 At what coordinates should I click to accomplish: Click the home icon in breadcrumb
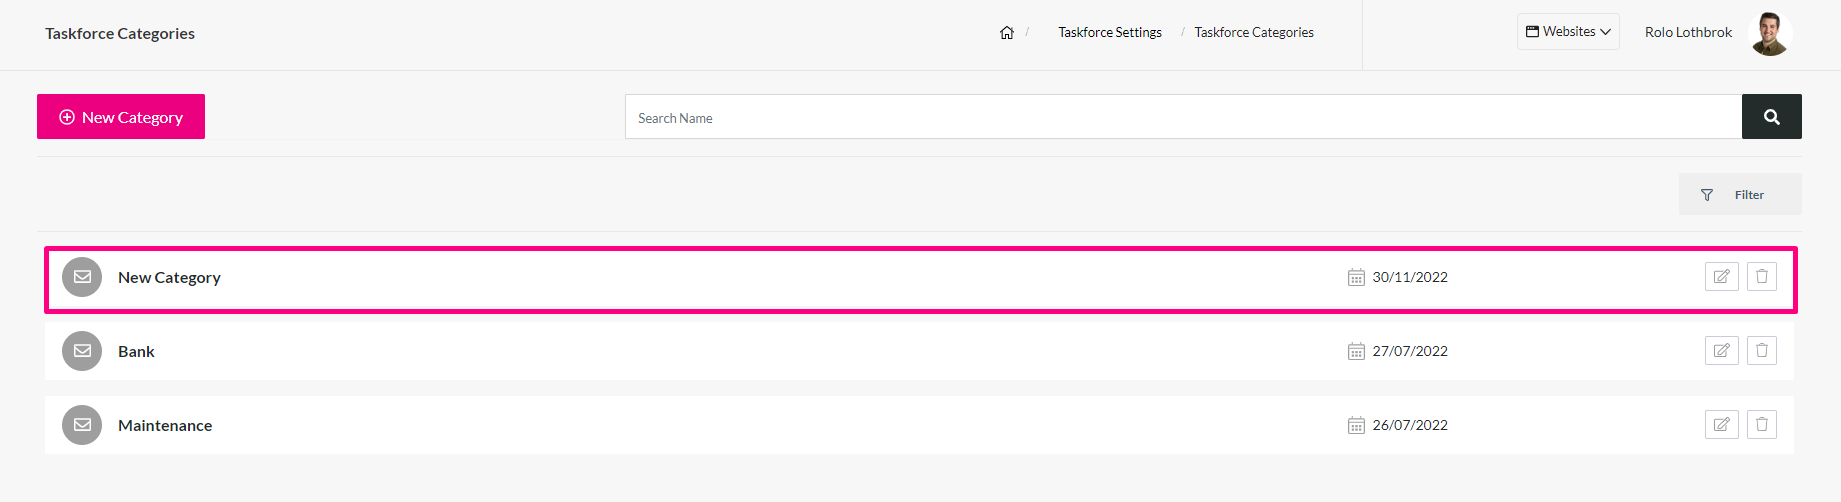[1007, 33]
